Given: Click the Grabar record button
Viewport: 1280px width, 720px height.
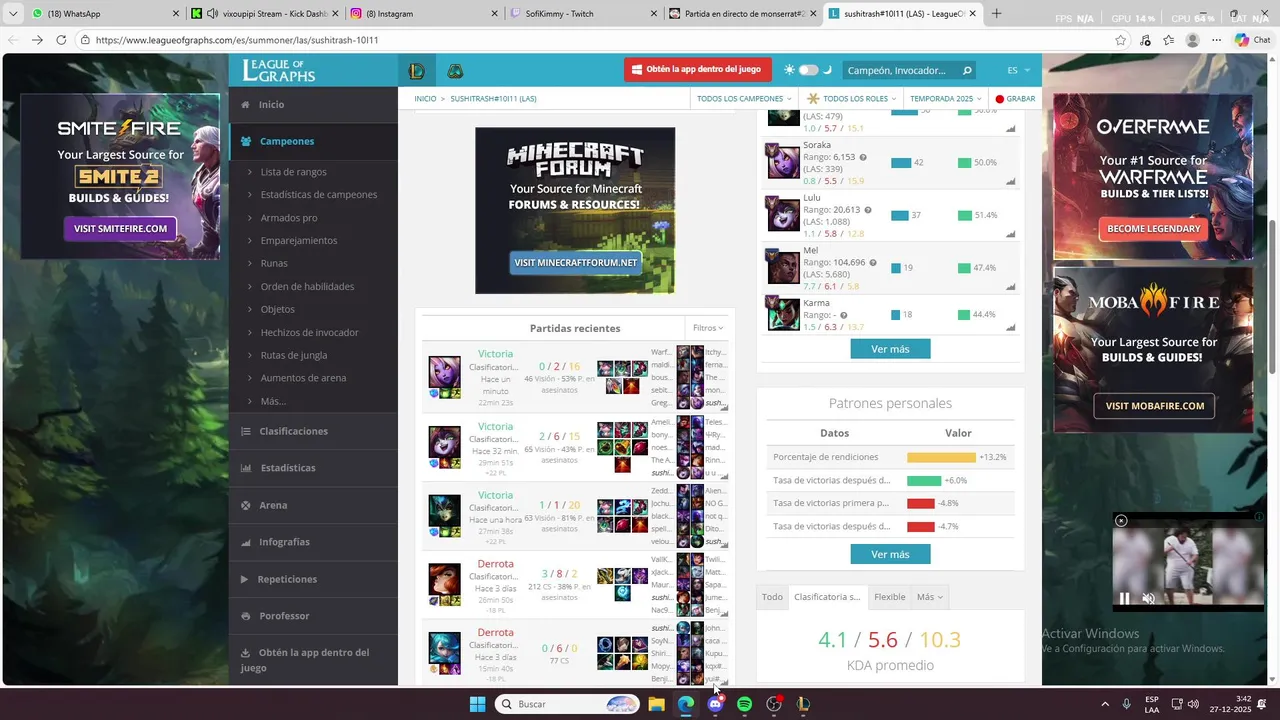Looking at the screenshot, I should [1015, 99].
